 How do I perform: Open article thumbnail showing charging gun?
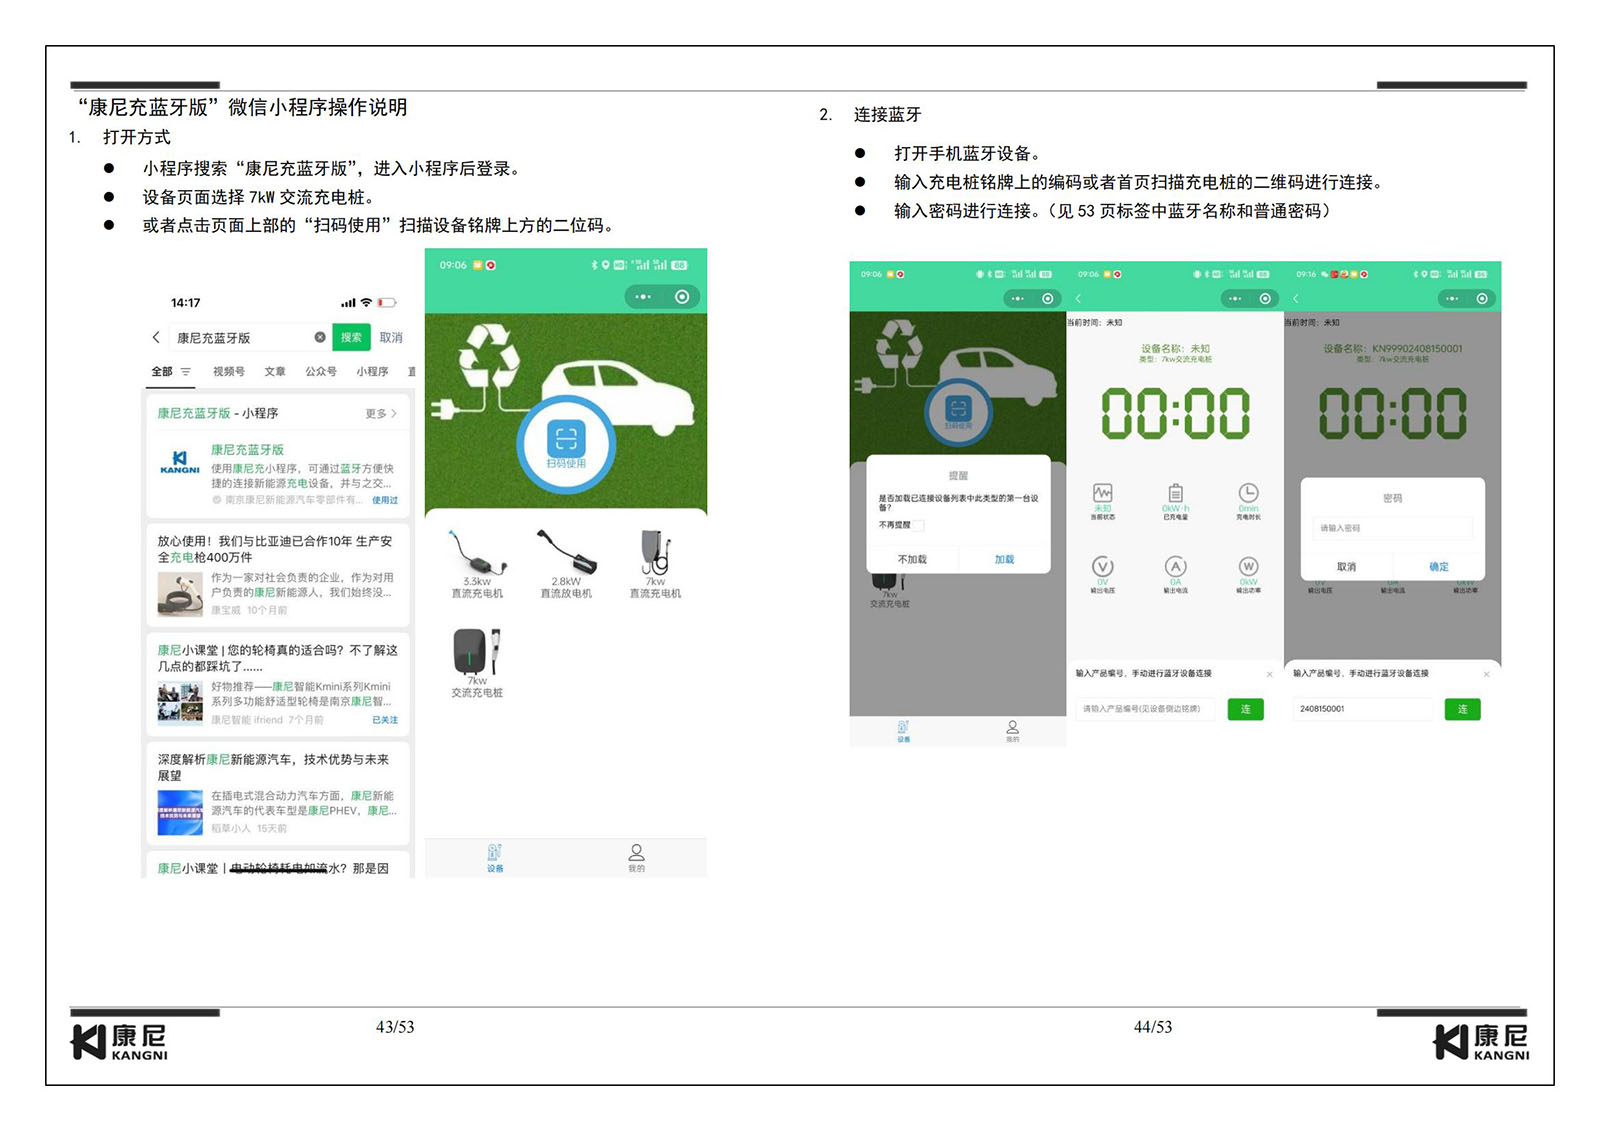pyautogui.click(x=180, y=595)
